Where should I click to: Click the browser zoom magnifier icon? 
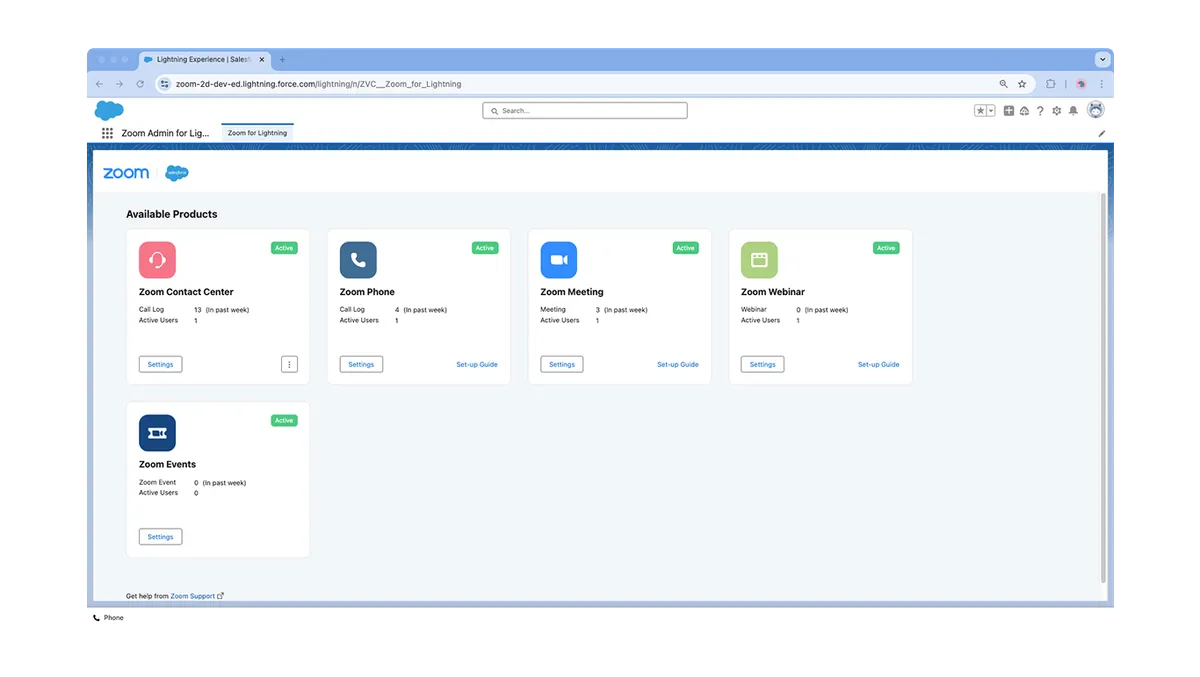(1004, 84)
